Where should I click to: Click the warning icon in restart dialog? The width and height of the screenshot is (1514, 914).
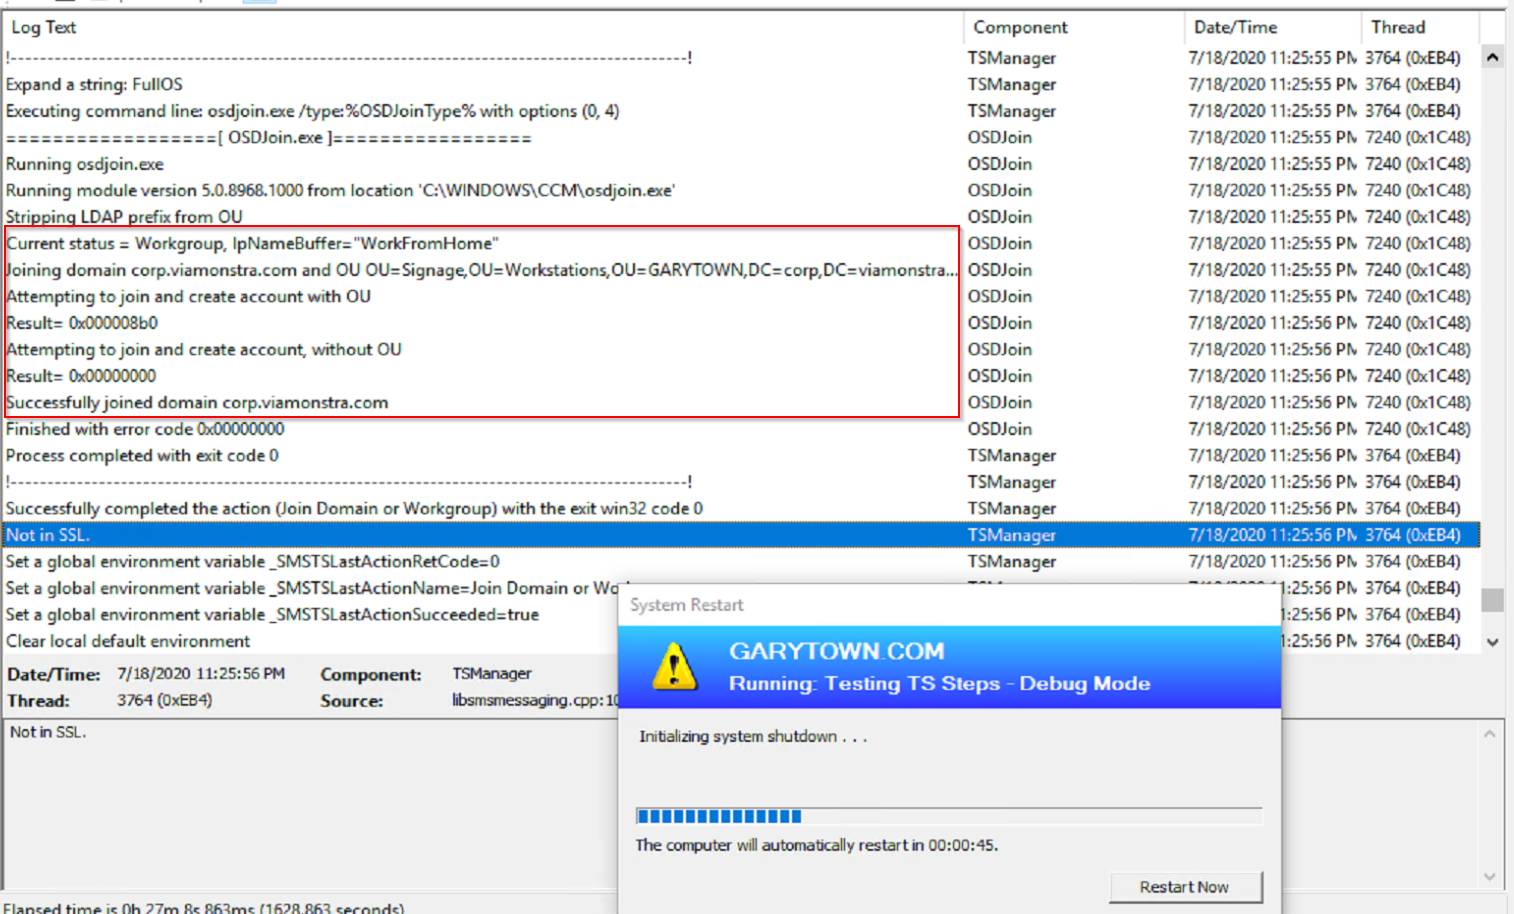[674, 667]
